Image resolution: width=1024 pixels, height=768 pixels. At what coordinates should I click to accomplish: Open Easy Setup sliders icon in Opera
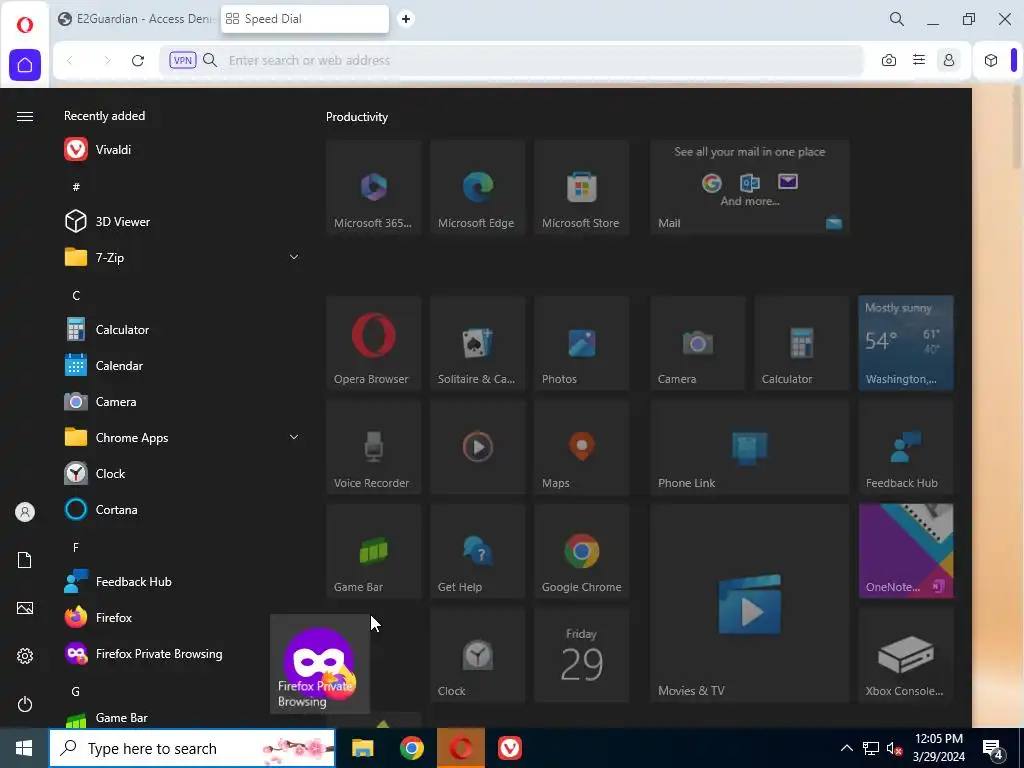tap(919, 61)
